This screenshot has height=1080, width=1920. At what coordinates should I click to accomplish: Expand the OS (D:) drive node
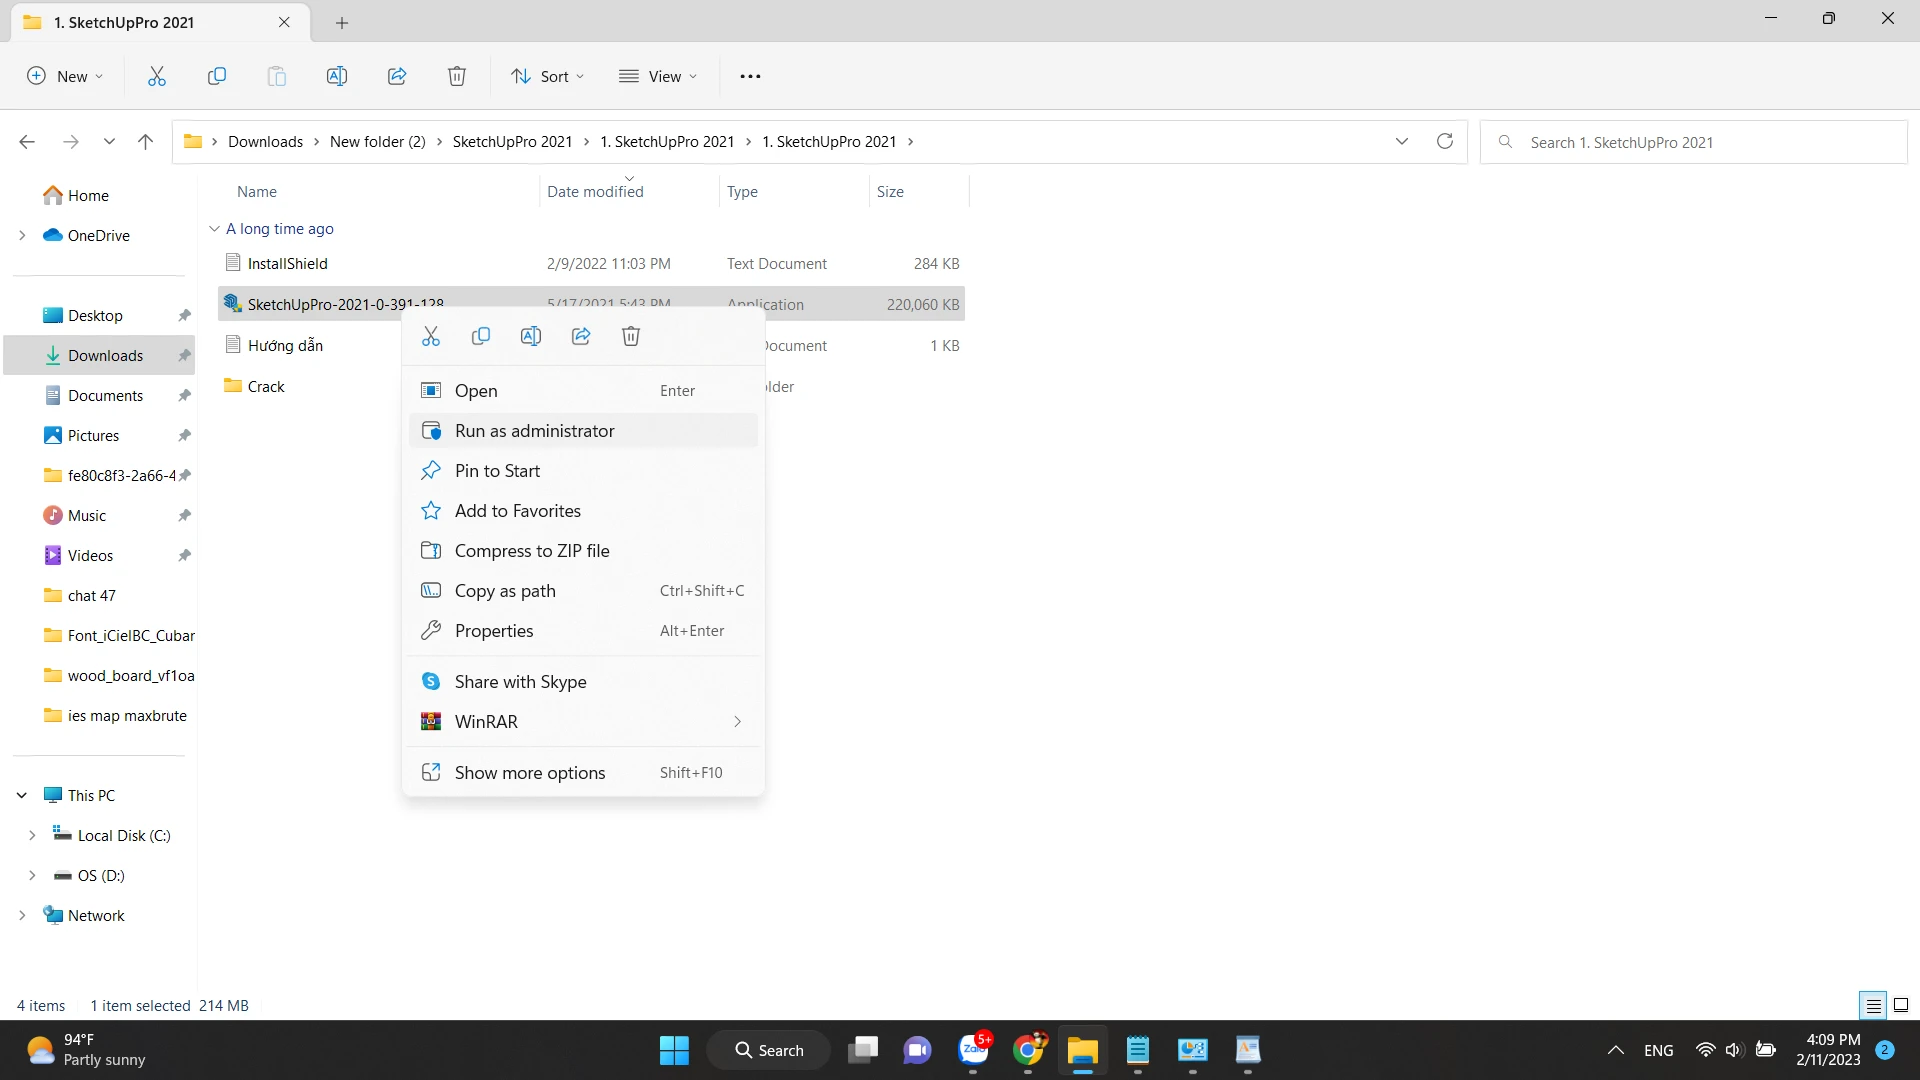point(32,876)
